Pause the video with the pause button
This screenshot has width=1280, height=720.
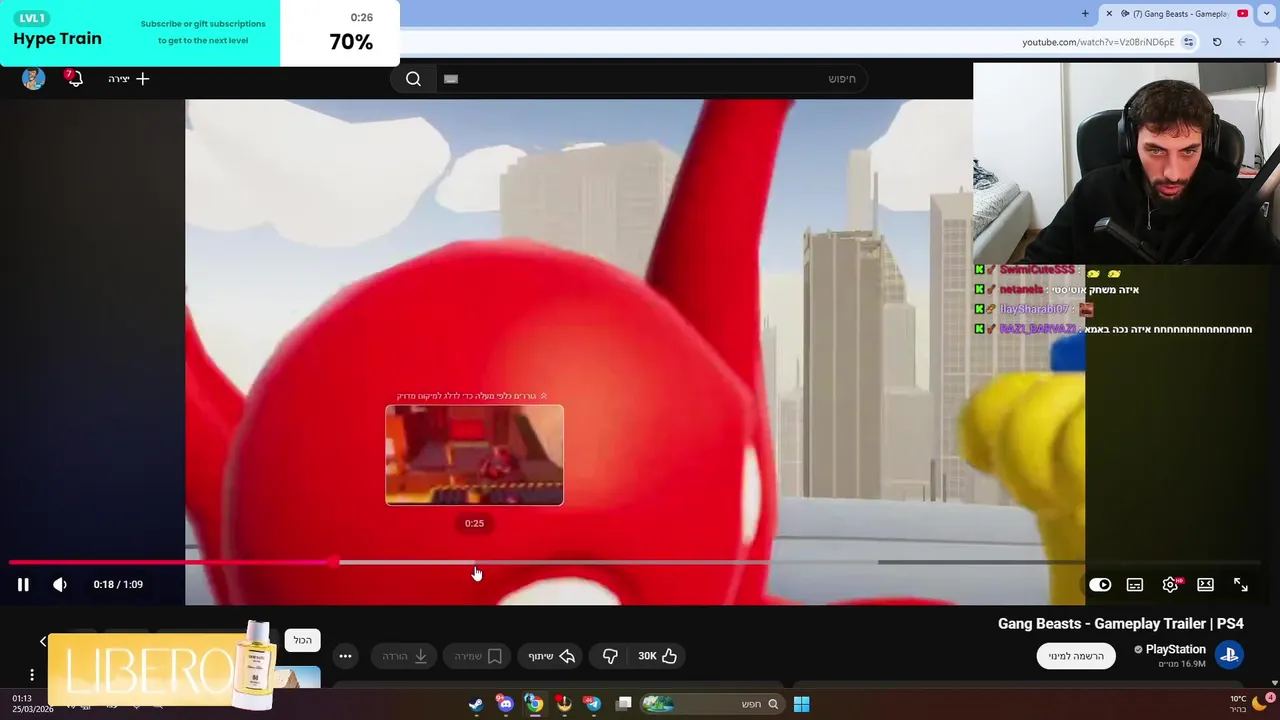point(23,585)
